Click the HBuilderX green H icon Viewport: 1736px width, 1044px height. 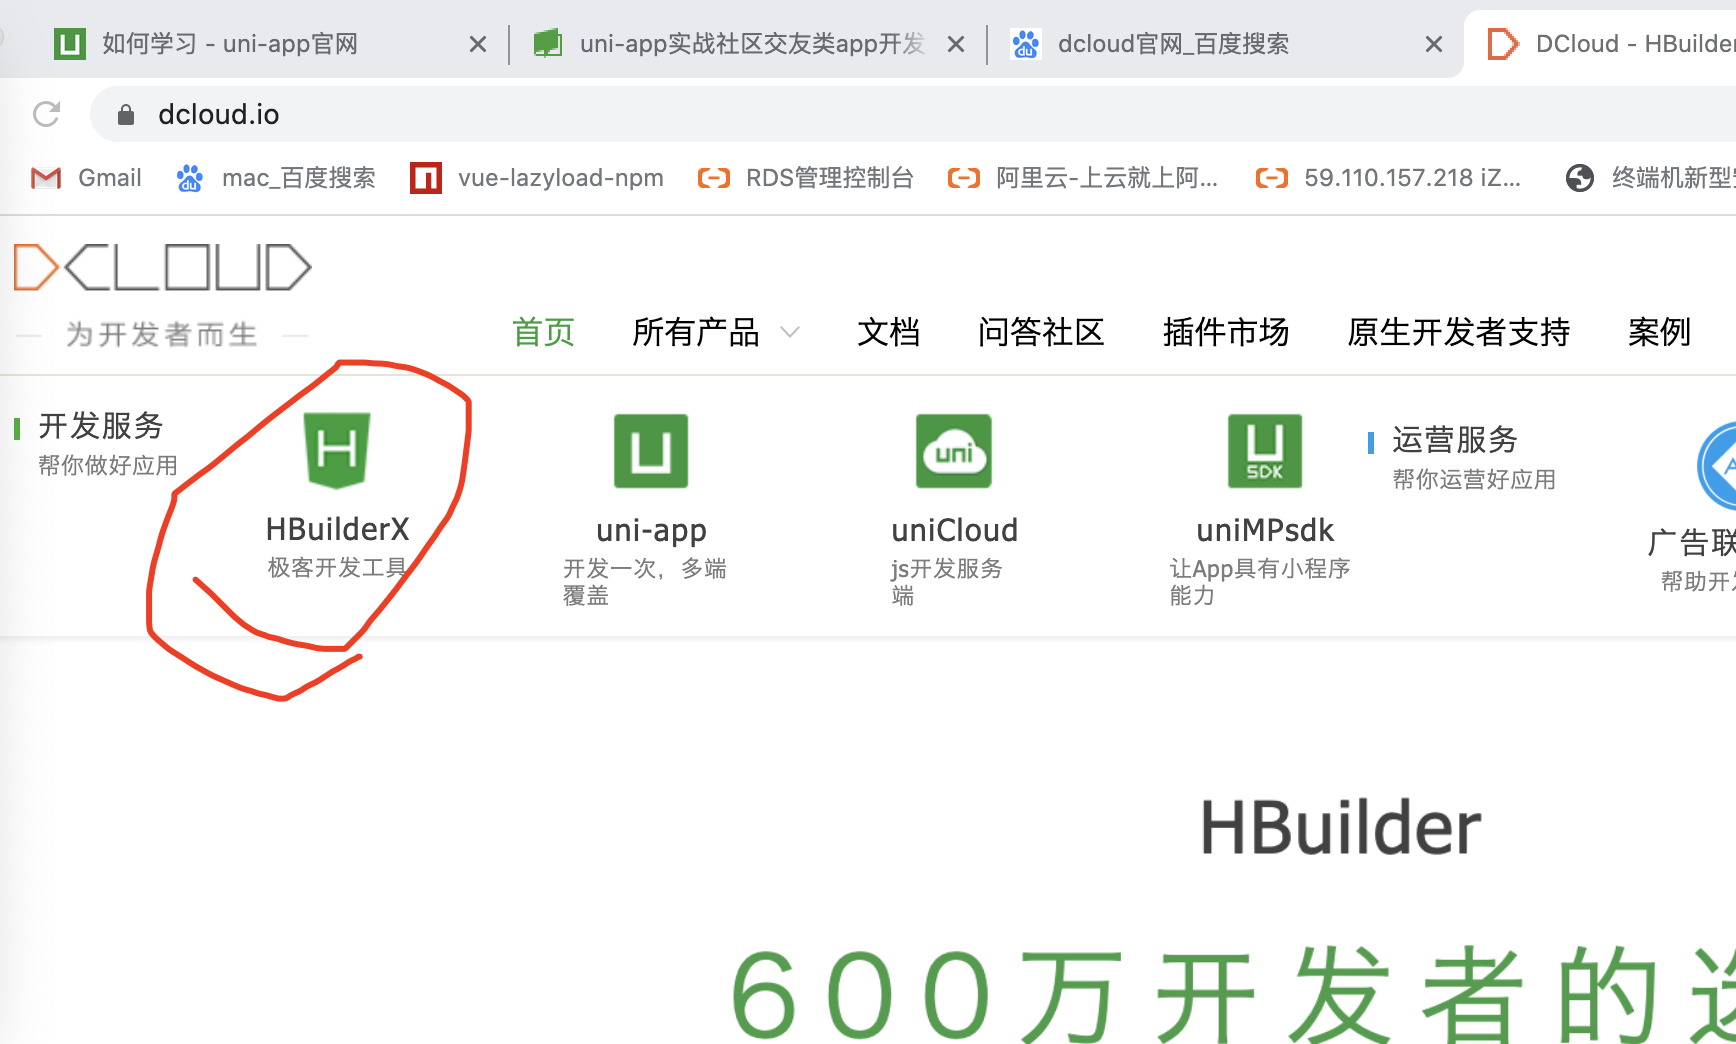(337, 450)
